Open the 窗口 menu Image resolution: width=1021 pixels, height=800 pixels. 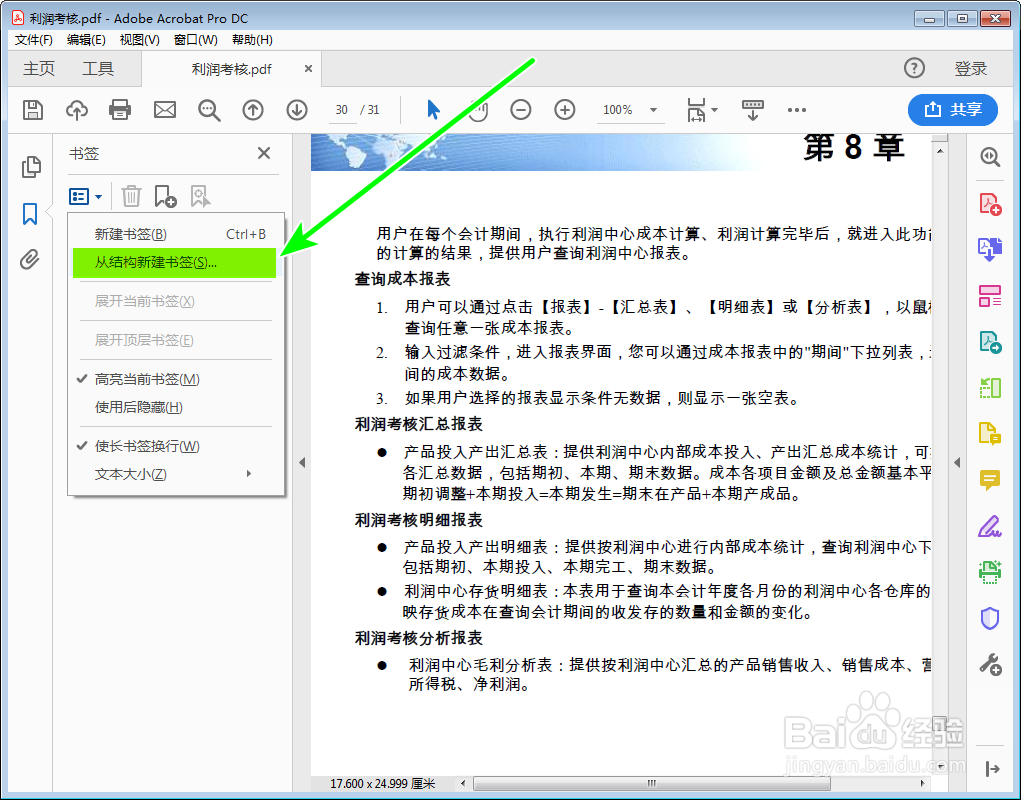[195, 40]
